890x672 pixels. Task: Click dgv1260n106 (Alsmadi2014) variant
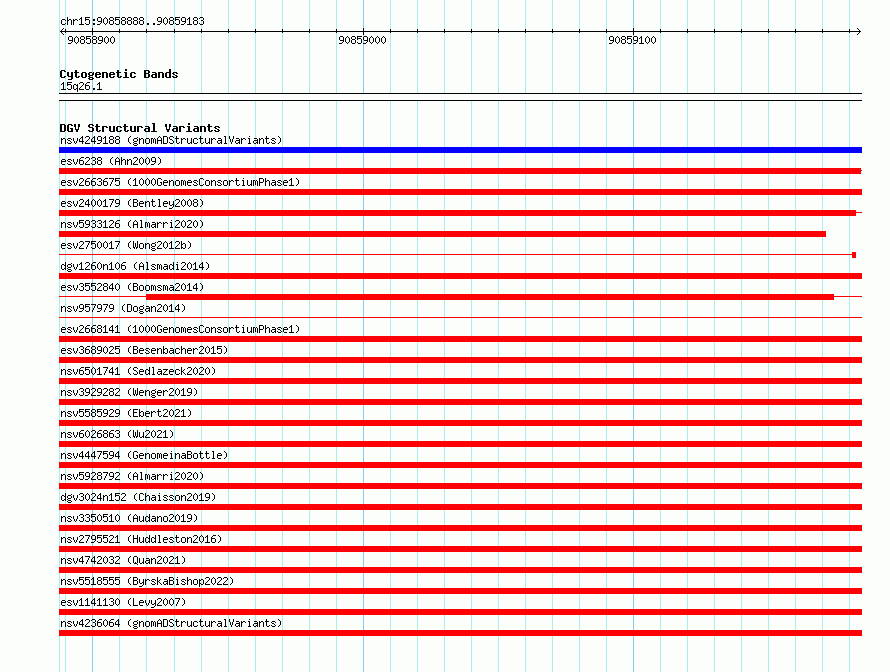[x=135, y=266]
